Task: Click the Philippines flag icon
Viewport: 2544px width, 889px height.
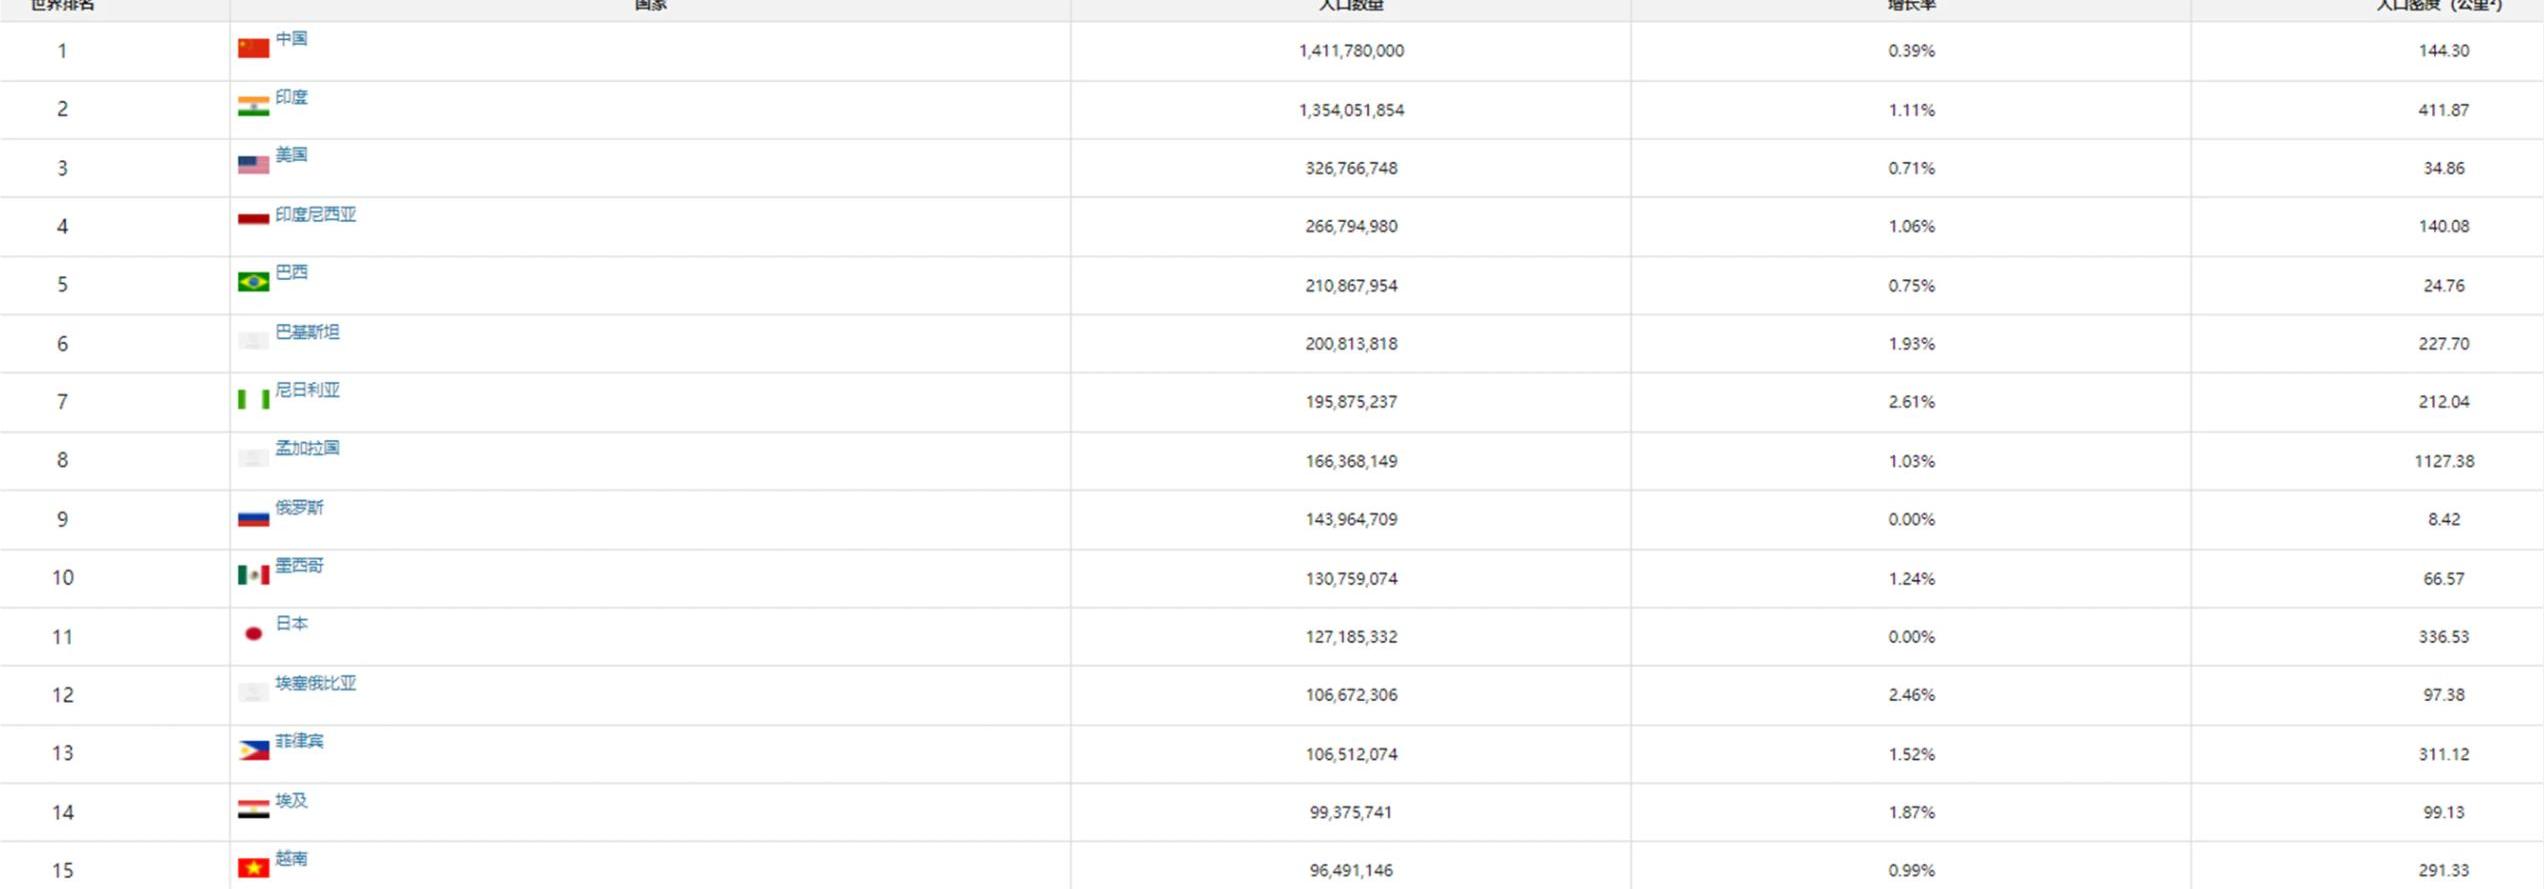Action: 253,750
